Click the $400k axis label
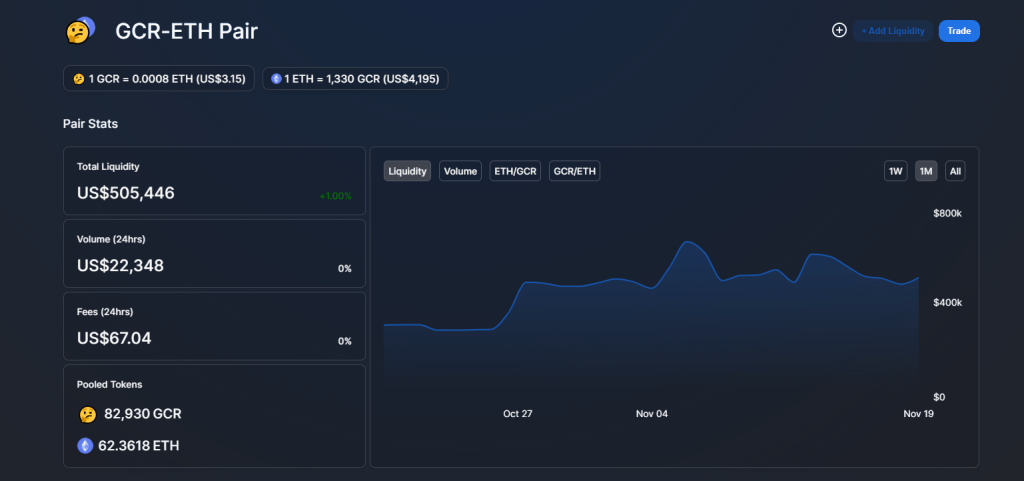The image size is (1024, 481). coord(947,303)
